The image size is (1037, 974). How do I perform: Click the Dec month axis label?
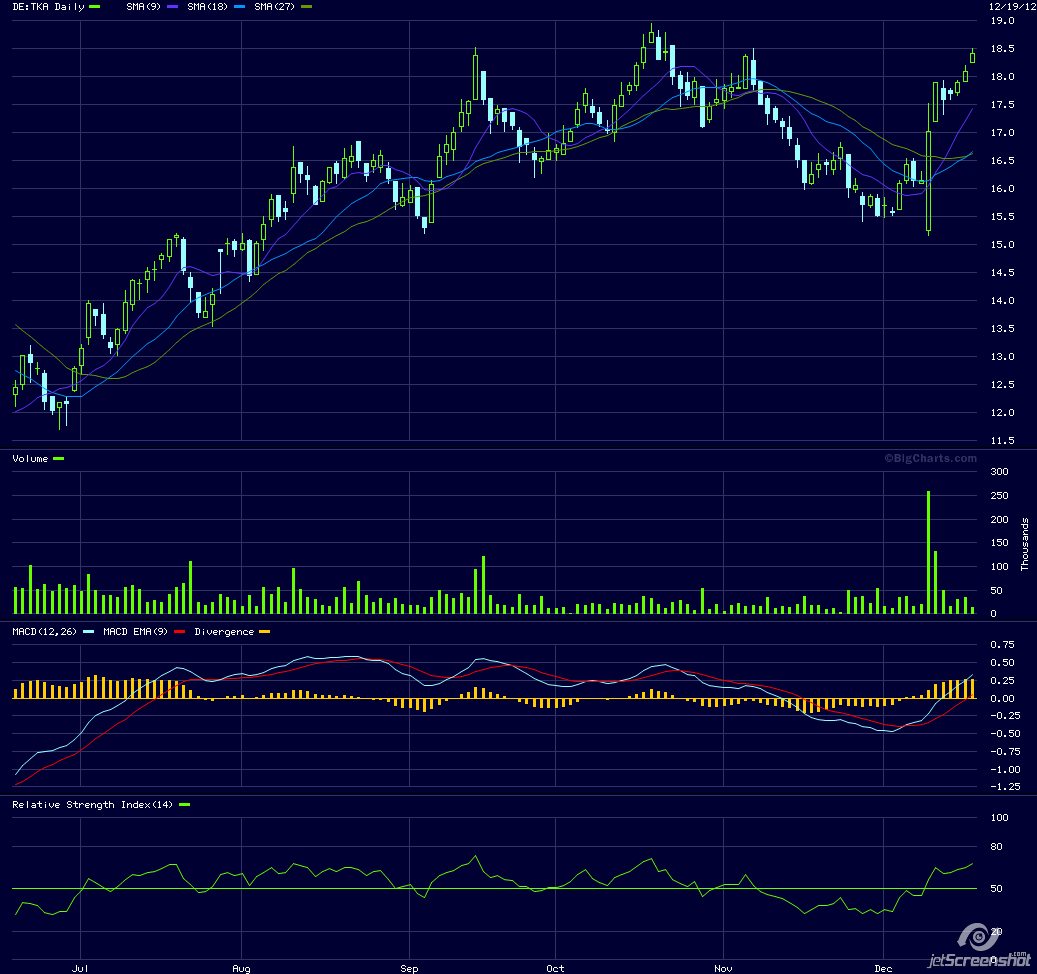883,968
